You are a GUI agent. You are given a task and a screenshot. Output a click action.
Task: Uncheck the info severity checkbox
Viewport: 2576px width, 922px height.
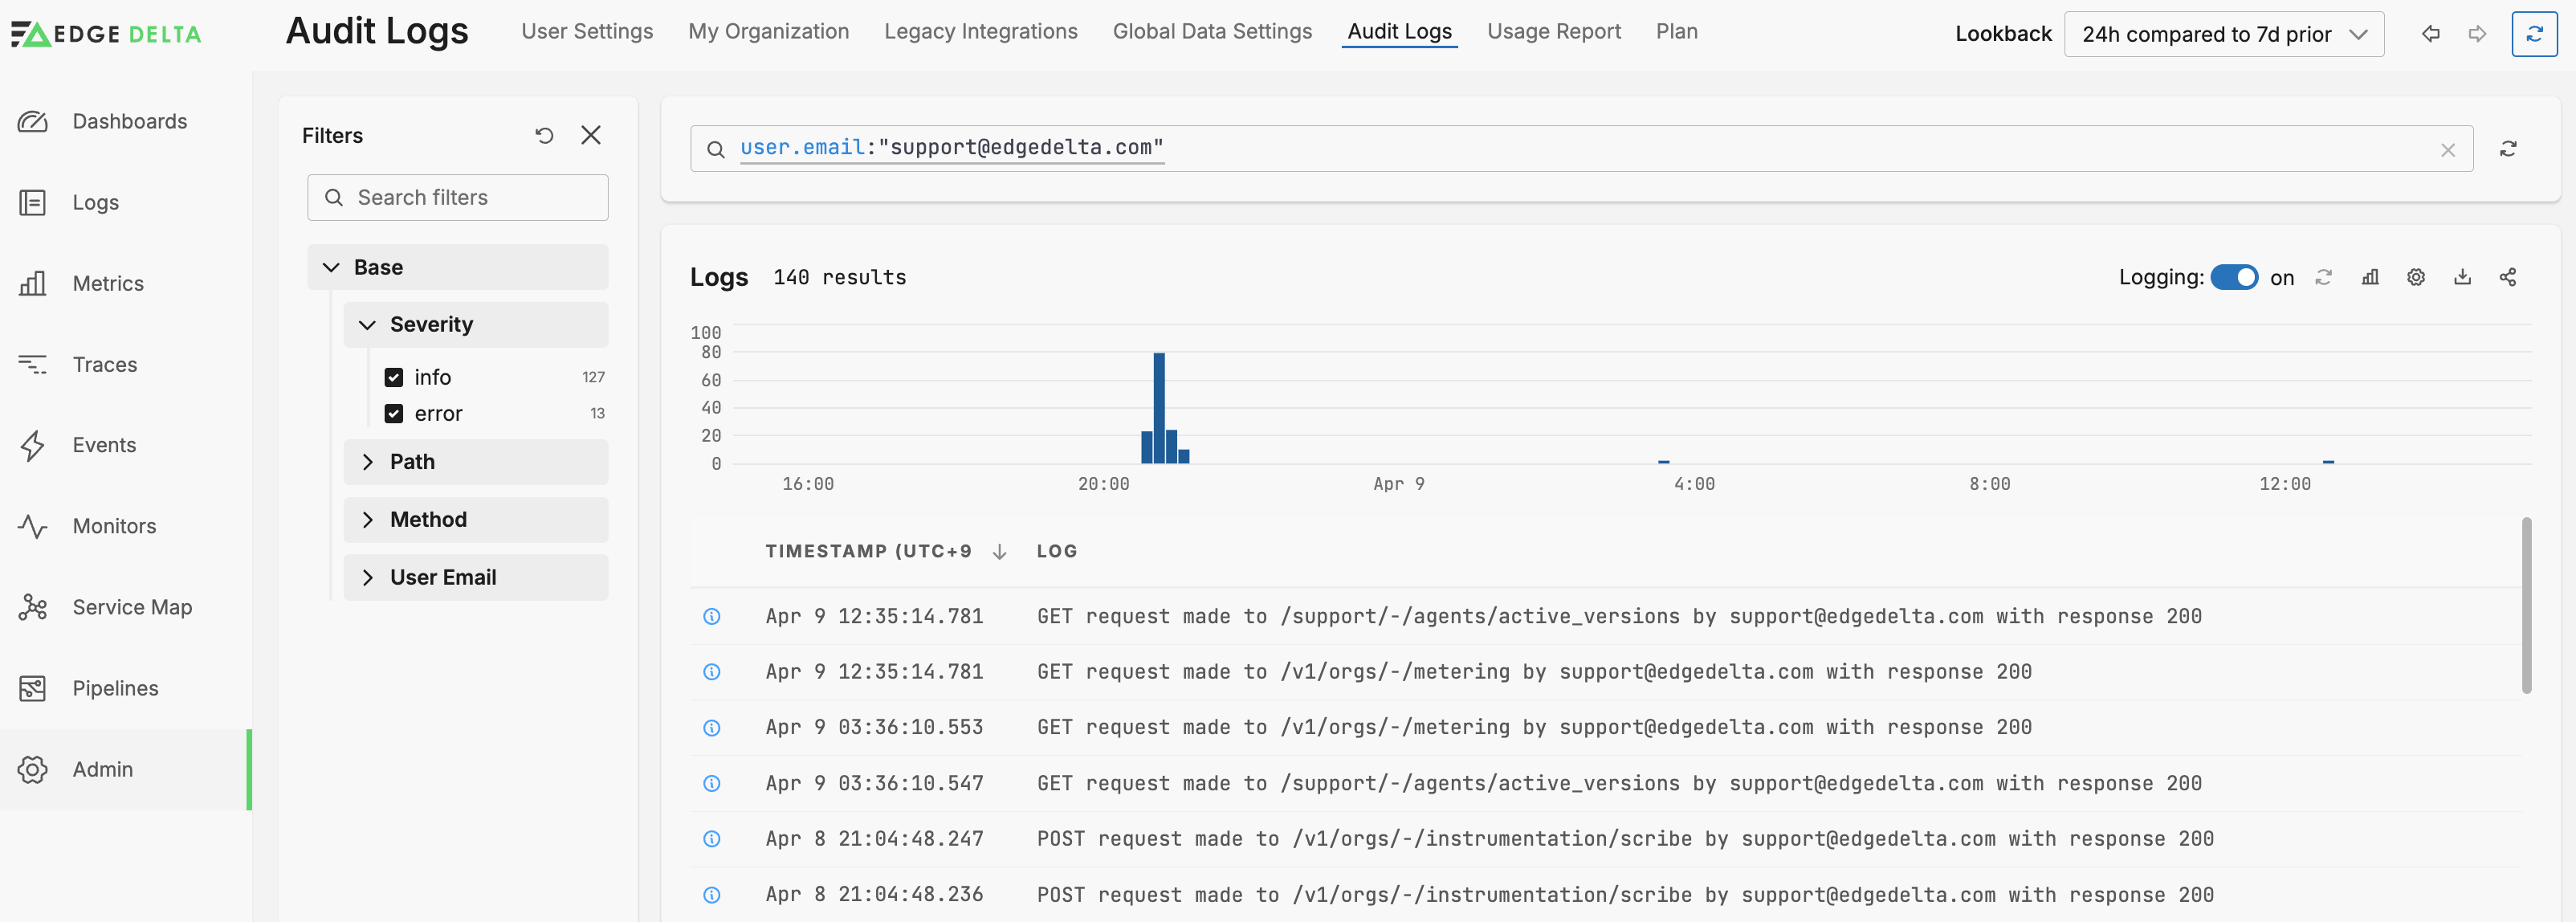coord(394,377)
